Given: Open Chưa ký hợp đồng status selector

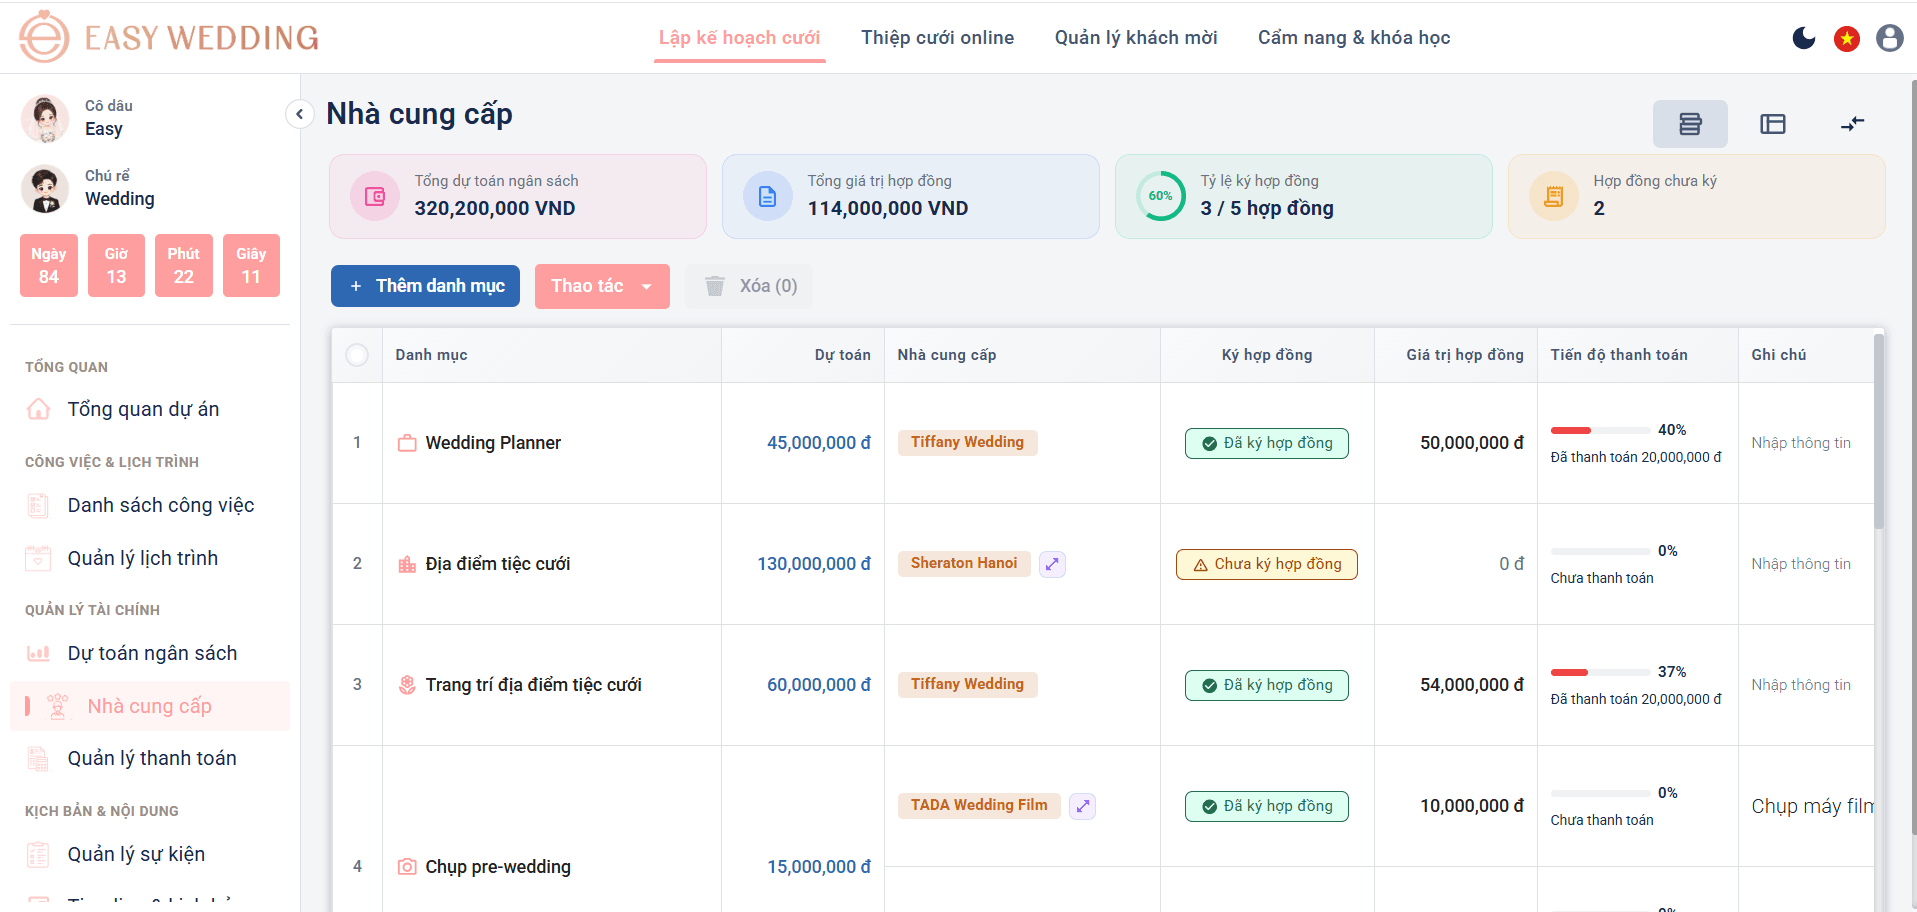Looking at the screenshot, I should point(1266,564).
